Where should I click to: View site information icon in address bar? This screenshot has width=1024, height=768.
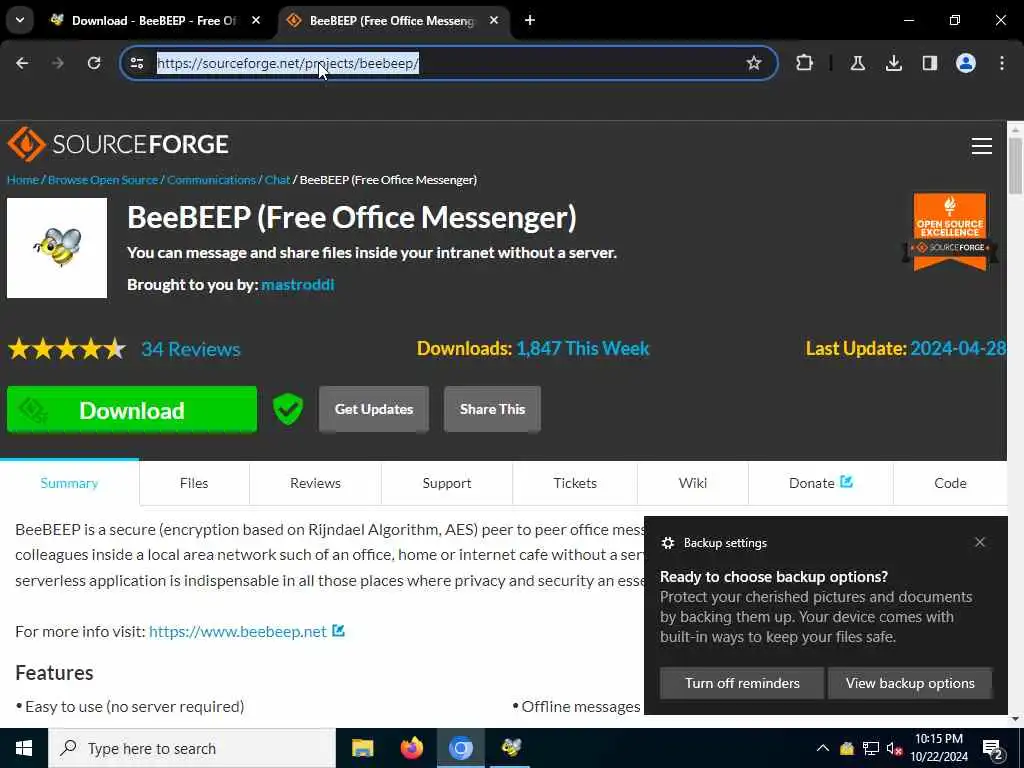(137, 63)
